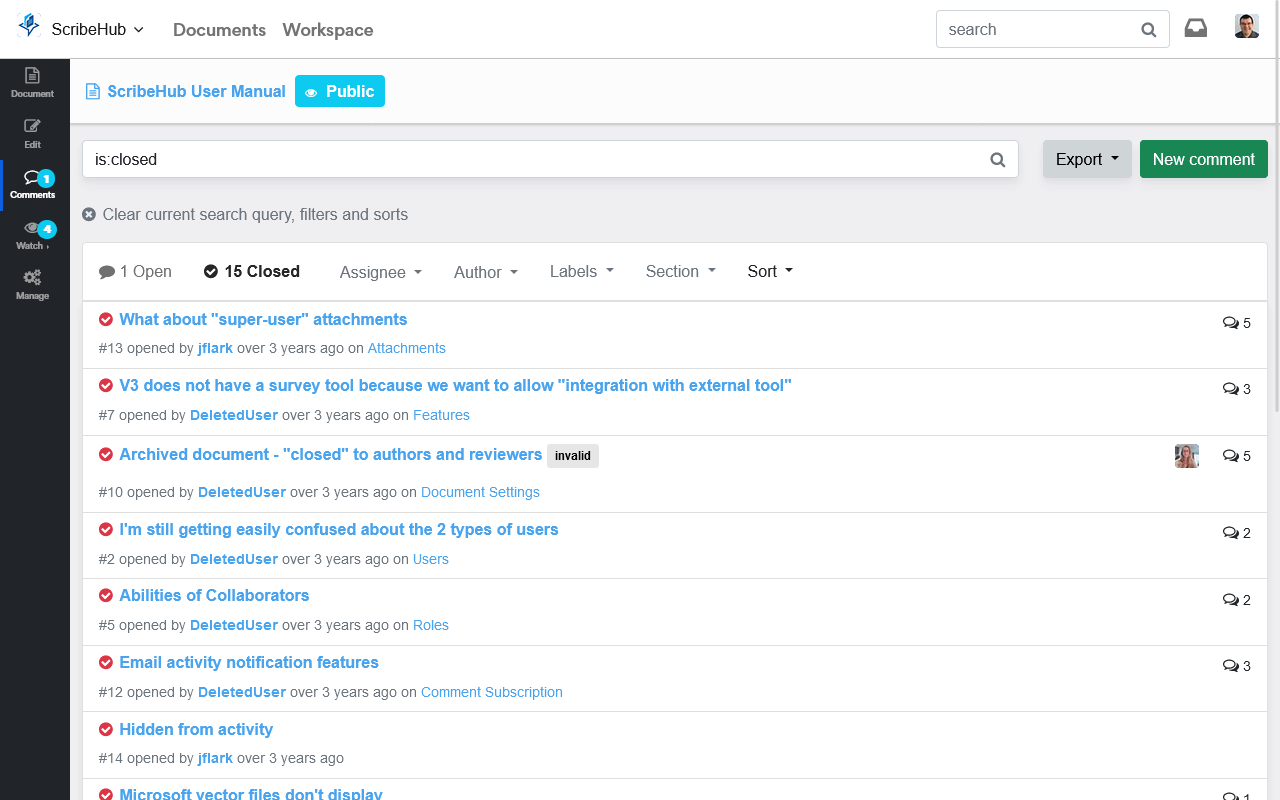Open the ScribeHub User Manual link
The width and height of the screenshot is (1280, 800).
(x=196, y=91)
